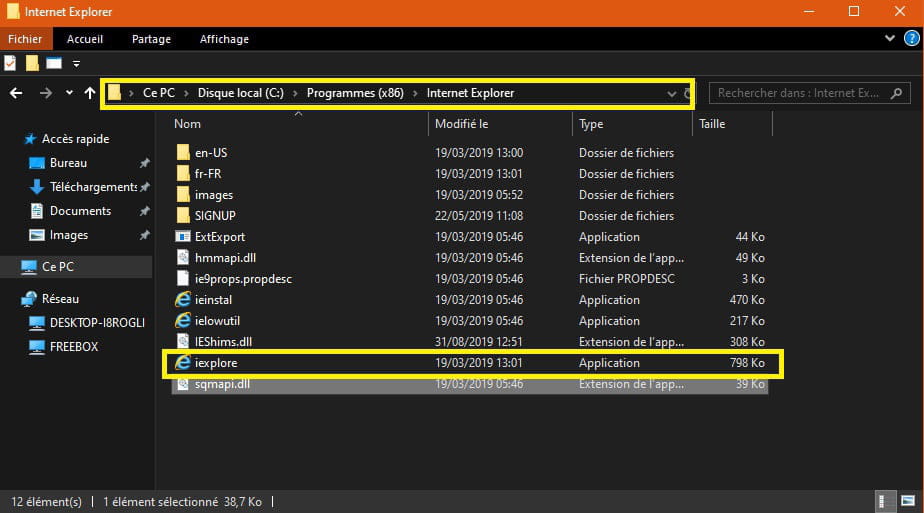
Task: Open Images in the navigation pane
Action: [x=68, y=235]
